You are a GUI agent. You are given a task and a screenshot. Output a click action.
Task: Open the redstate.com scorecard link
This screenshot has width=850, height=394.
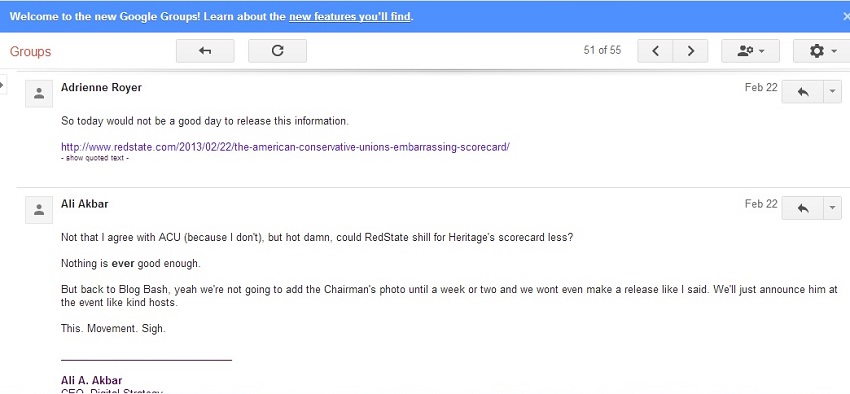[x=285, y=147]
